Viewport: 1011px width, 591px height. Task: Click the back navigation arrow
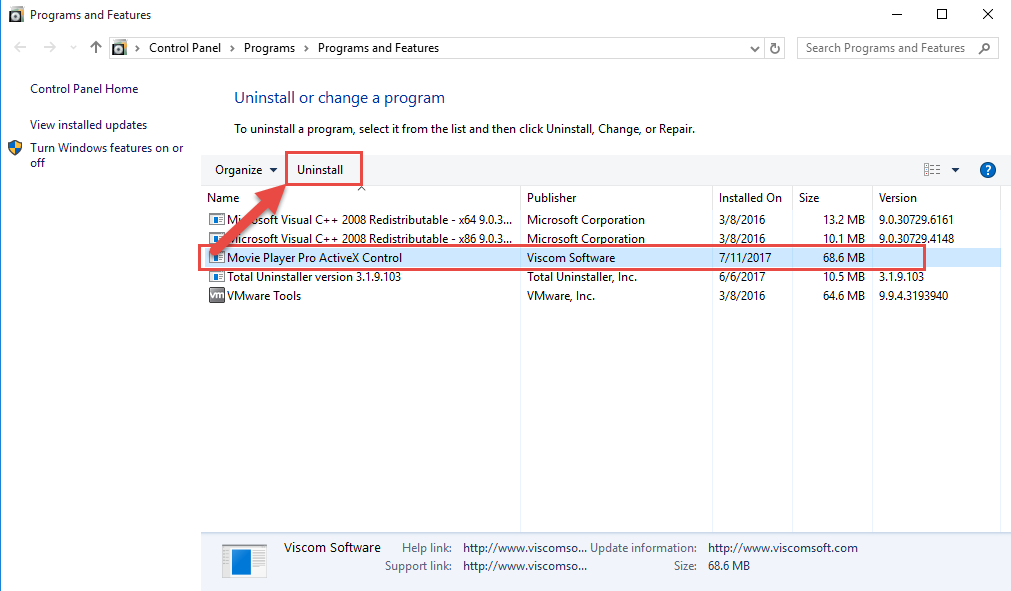click(x=20, y=47)
